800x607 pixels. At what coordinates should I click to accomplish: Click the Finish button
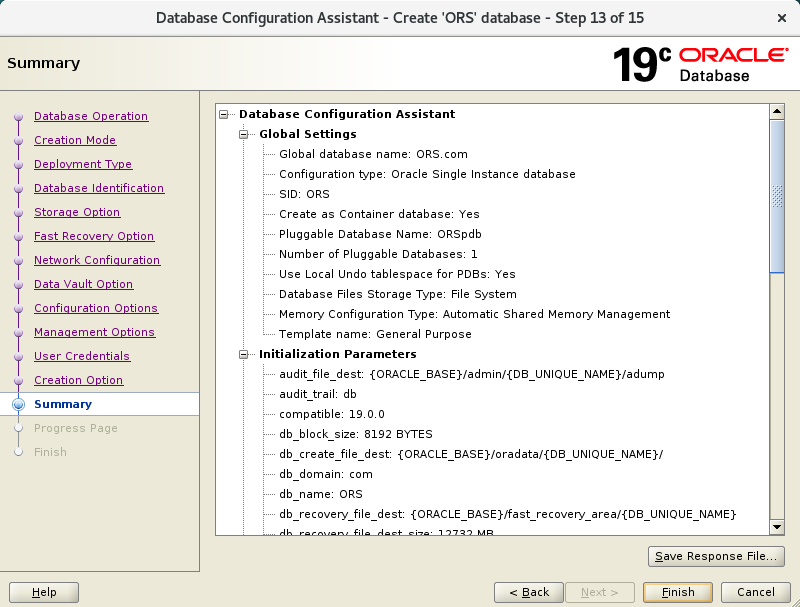click(x=678, y=592)
